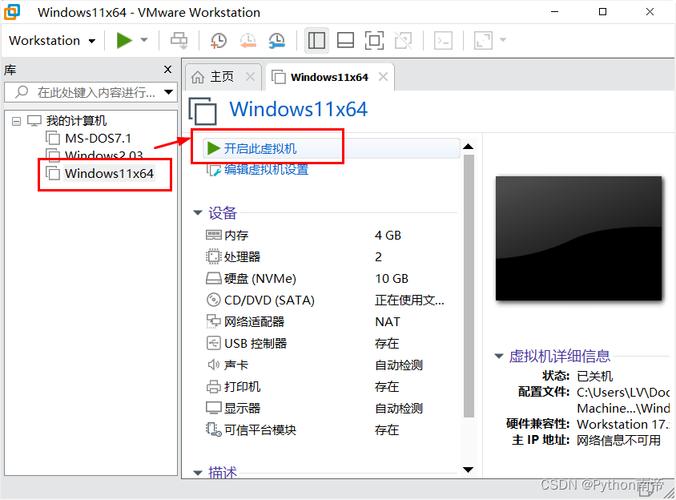The height and width of the screenshot is (500, 676).
Task: Click the display monitor icon
Action: (213, 408)
